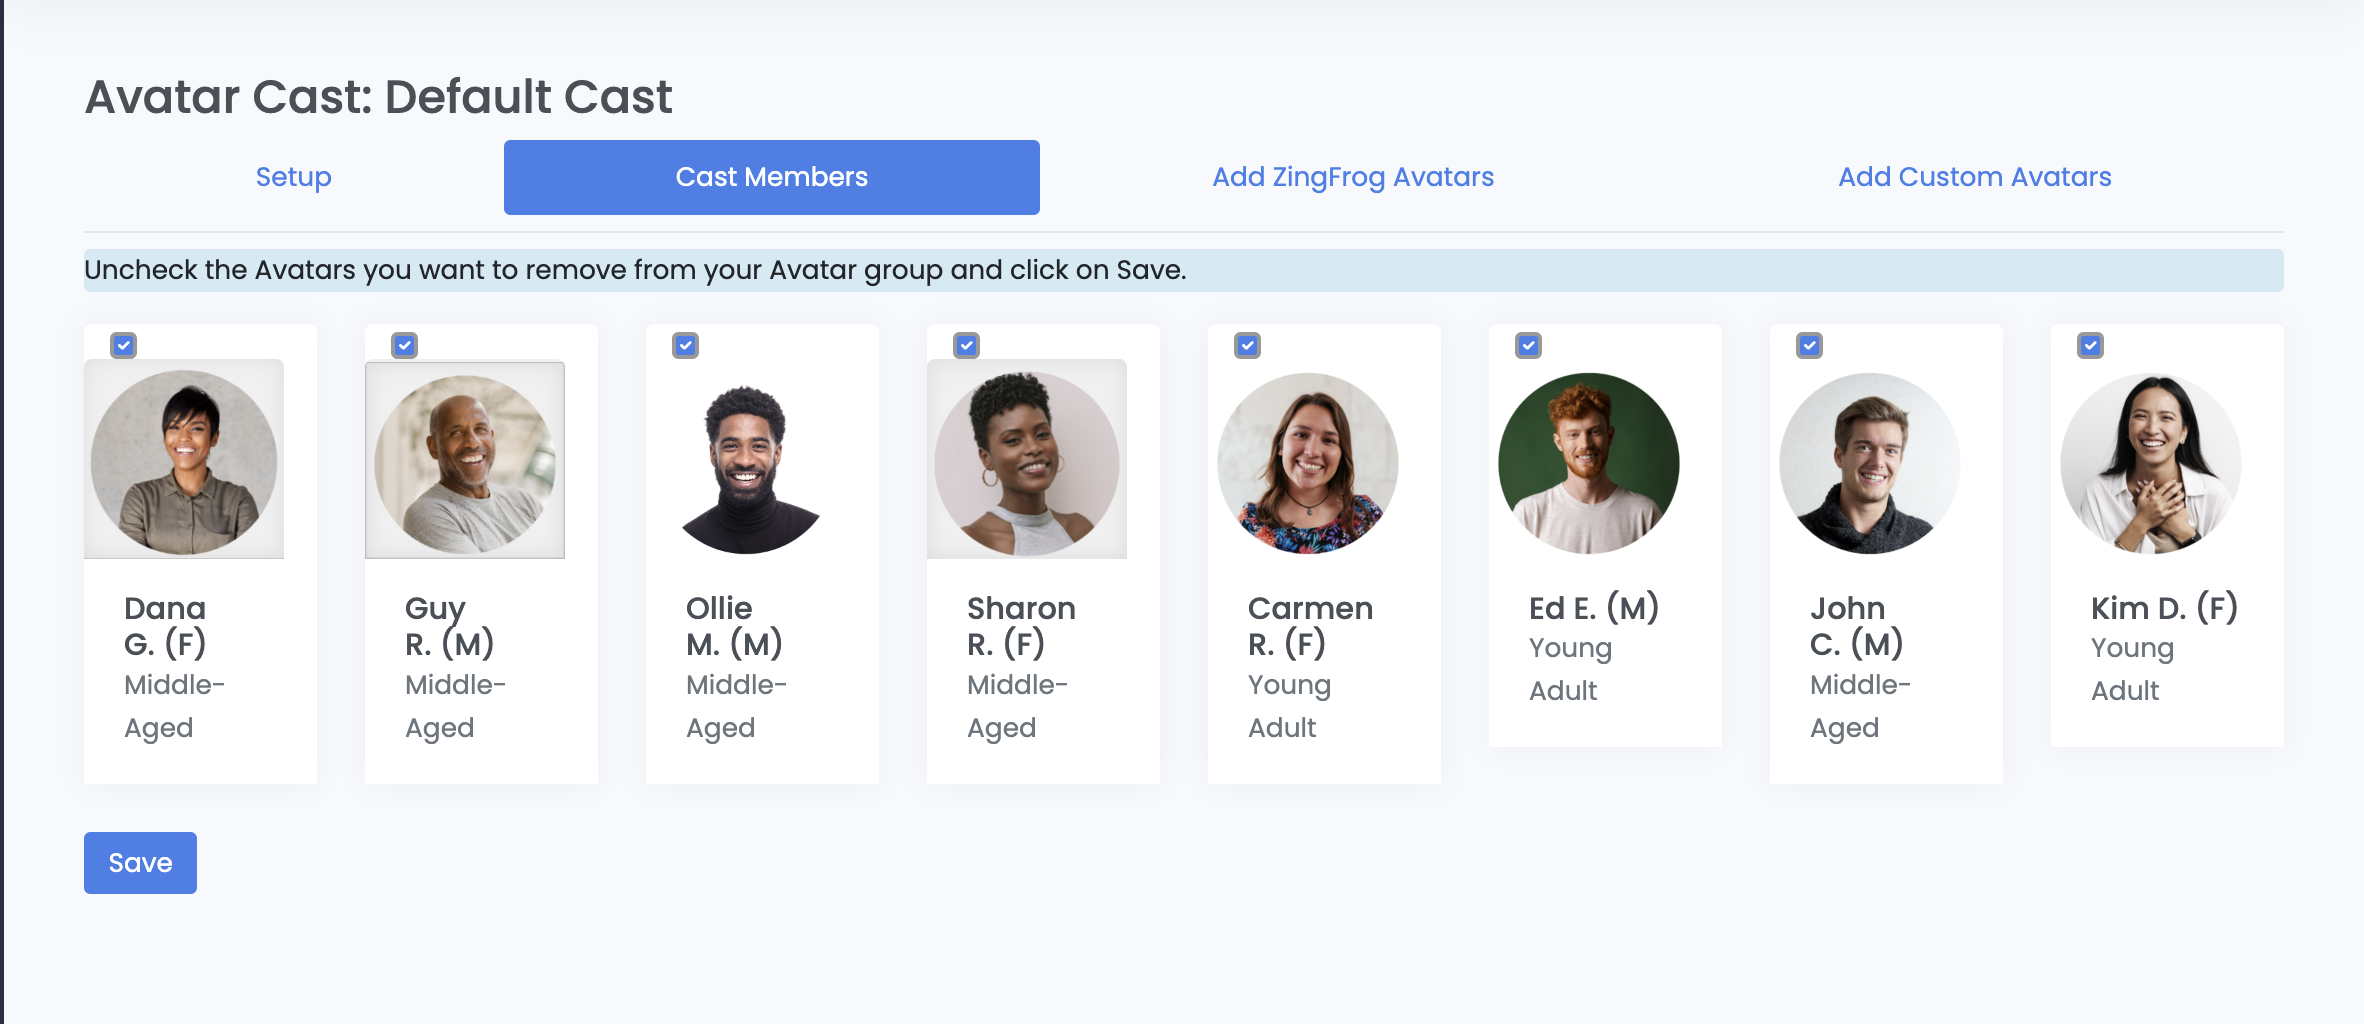Switch to the Setup tab
This screenshot has width=2364, height=1024.
tap(293, 177)
